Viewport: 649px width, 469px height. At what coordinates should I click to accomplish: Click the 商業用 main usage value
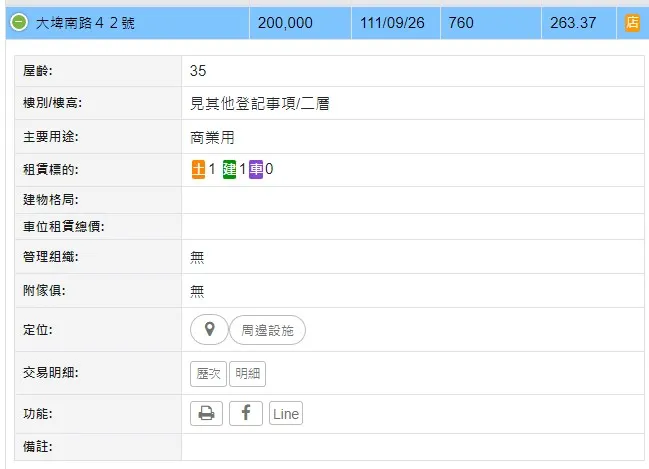[212, 137]
